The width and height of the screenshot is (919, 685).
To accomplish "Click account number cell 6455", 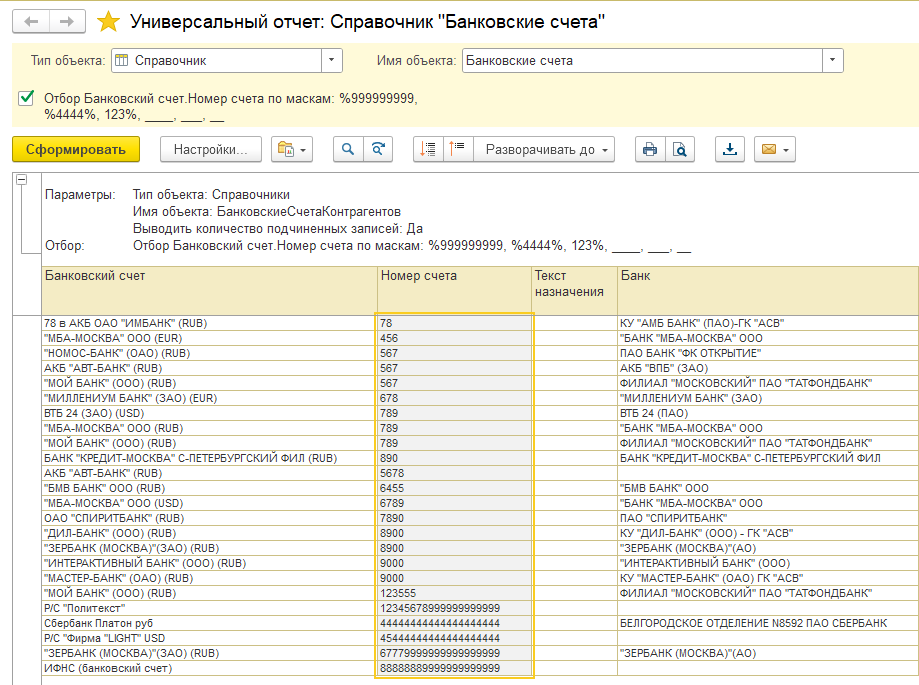I will [x=454, y=488].
